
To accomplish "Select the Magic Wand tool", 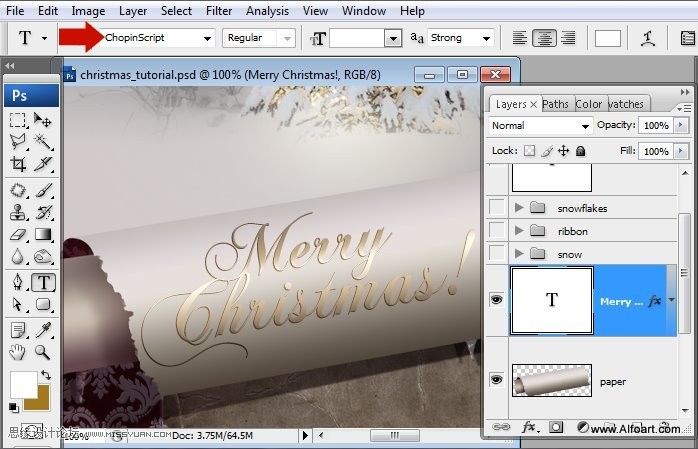I will point(43,142).
